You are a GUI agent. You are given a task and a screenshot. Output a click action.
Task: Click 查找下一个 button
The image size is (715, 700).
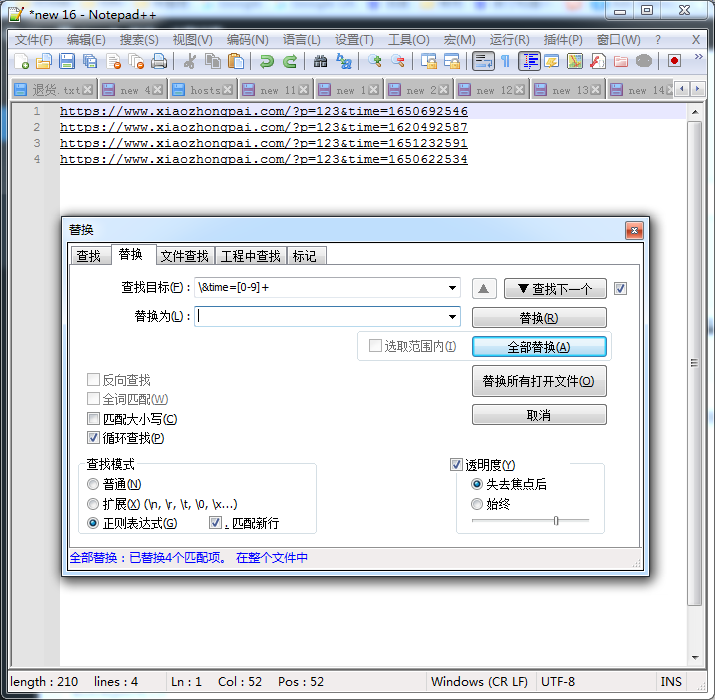[x=555, y=289]
